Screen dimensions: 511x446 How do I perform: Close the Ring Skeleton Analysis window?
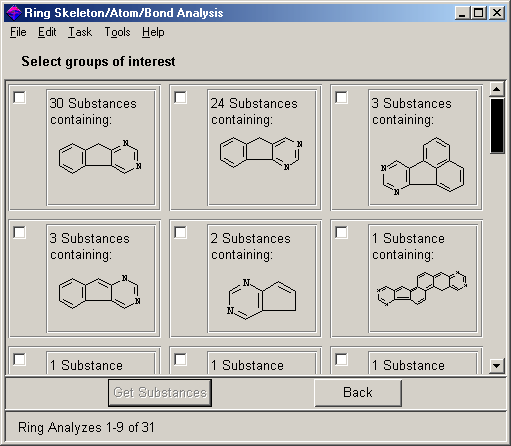click(497, 13)
